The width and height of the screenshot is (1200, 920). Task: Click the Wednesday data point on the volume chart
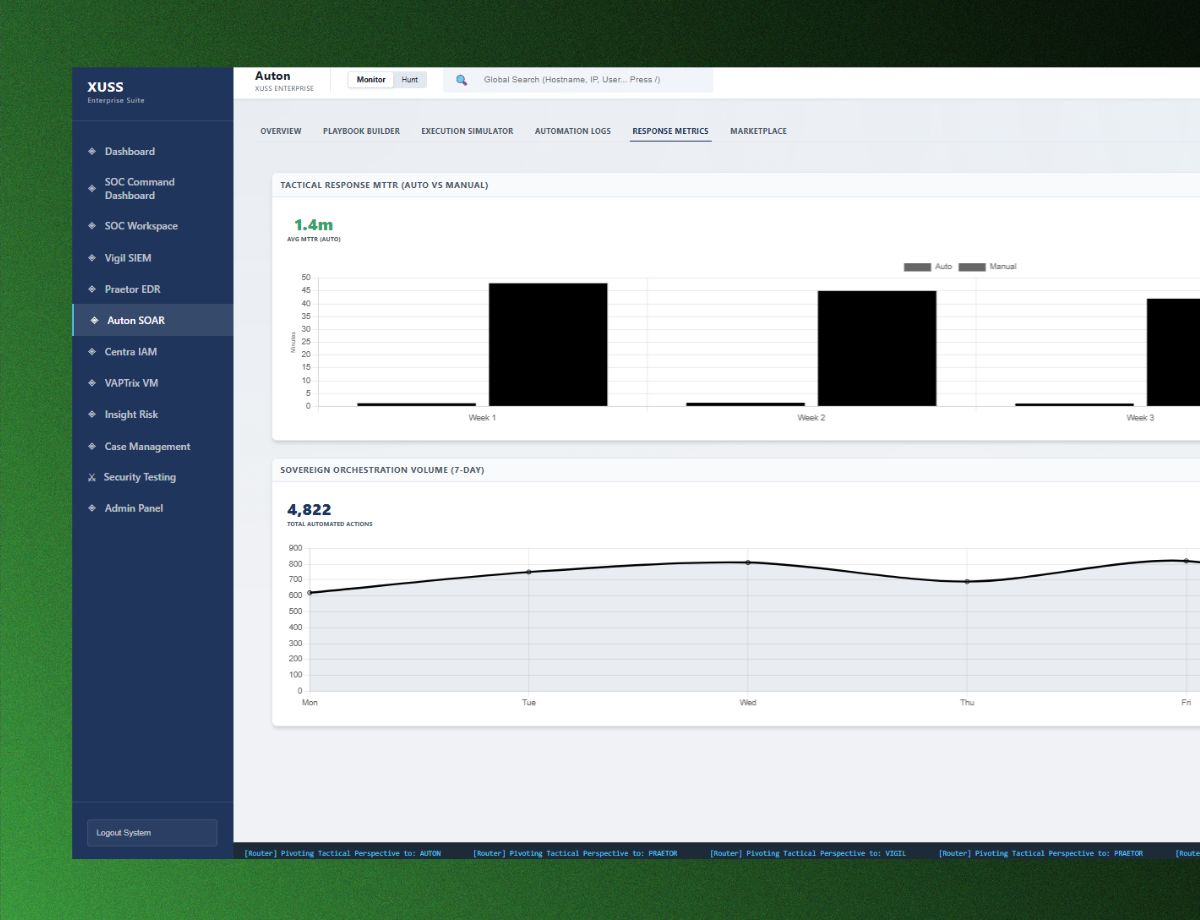point(748,563)
